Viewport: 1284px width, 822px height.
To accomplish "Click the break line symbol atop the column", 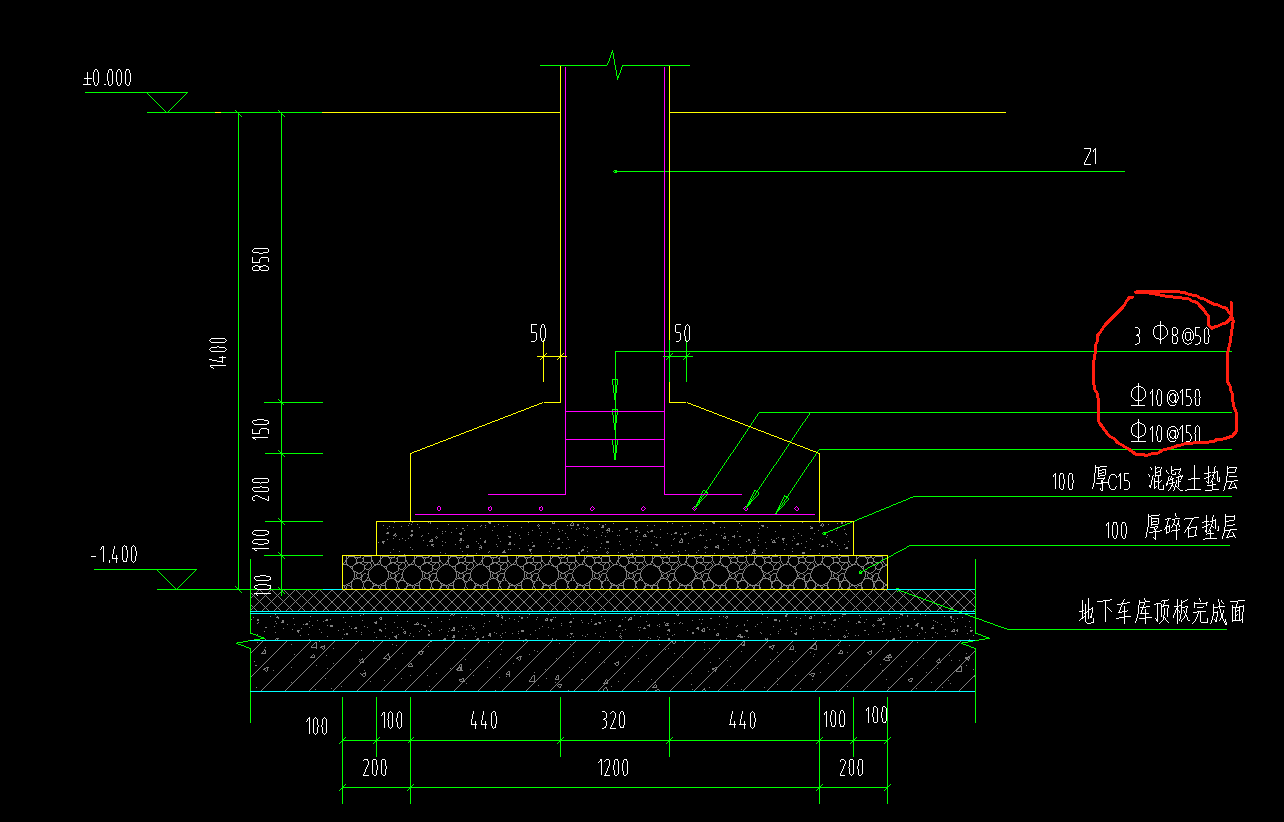I will 615,67.
